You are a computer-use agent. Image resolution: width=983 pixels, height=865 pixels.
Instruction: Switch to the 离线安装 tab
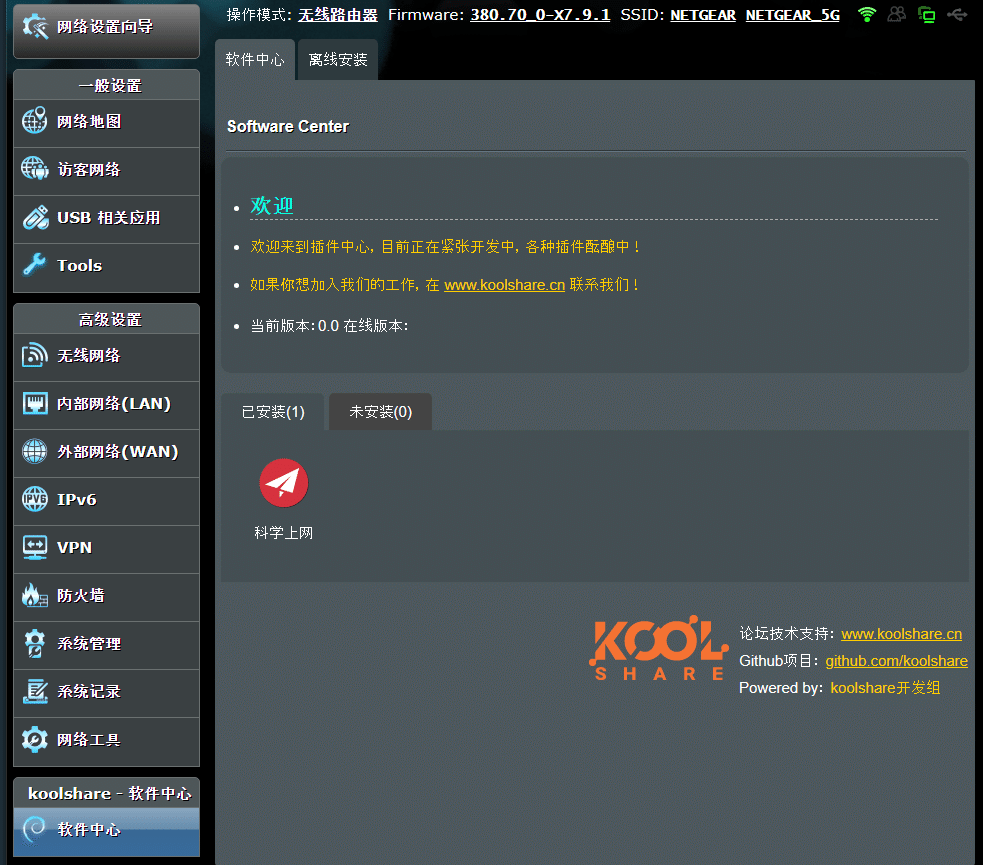click(x=338, y=60)
